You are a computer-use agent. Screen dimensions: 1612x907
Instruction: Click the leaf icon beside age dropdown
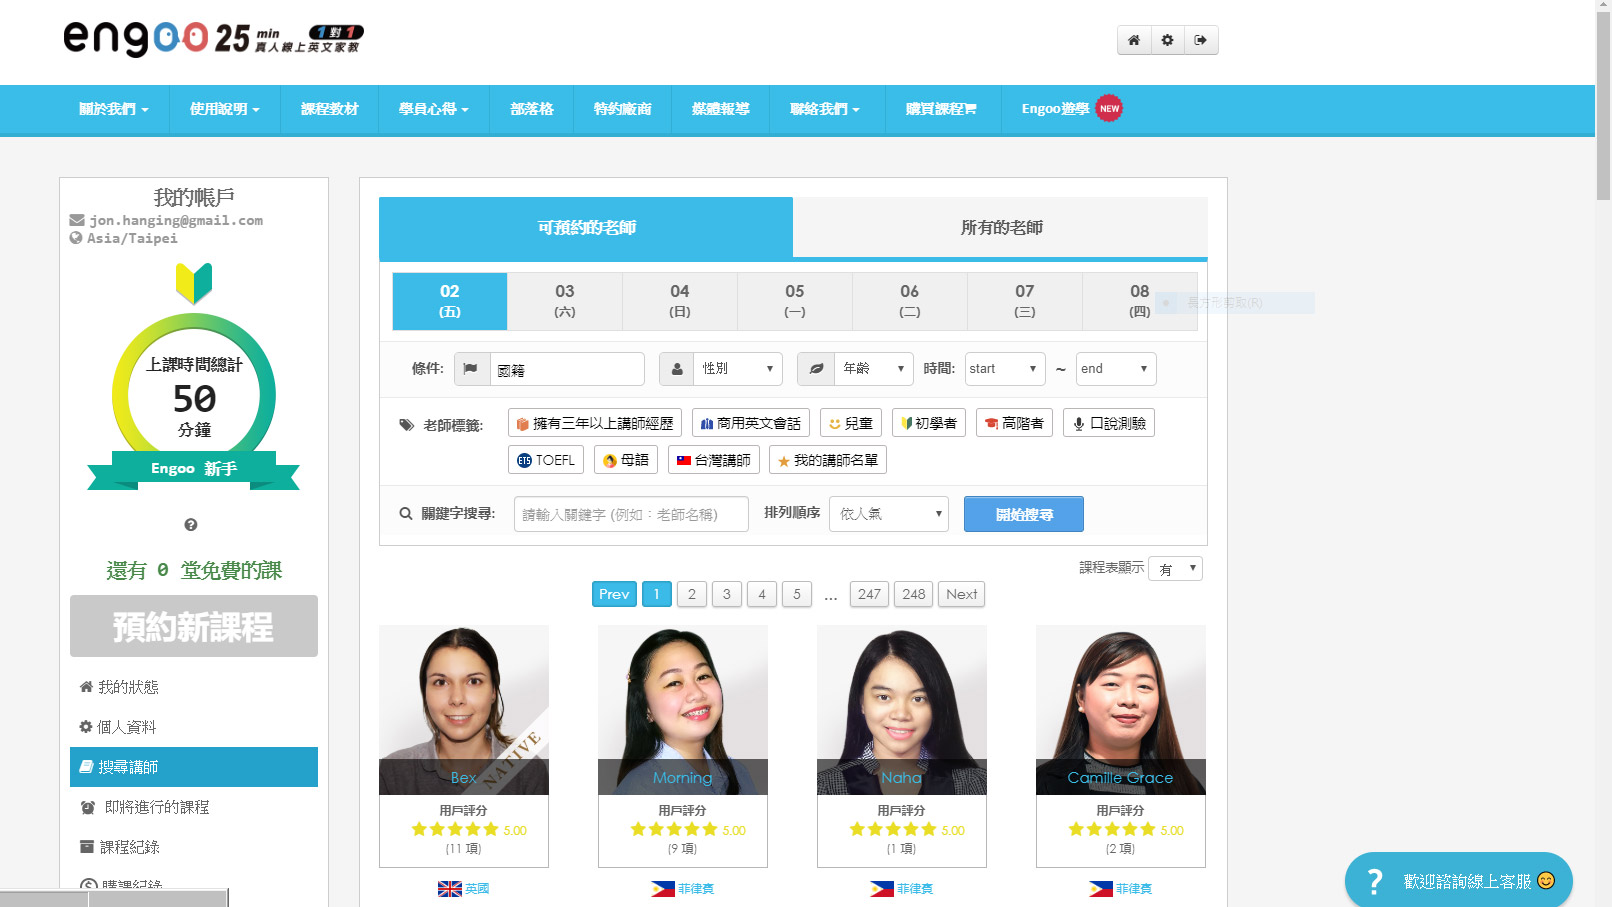point(815,369)
